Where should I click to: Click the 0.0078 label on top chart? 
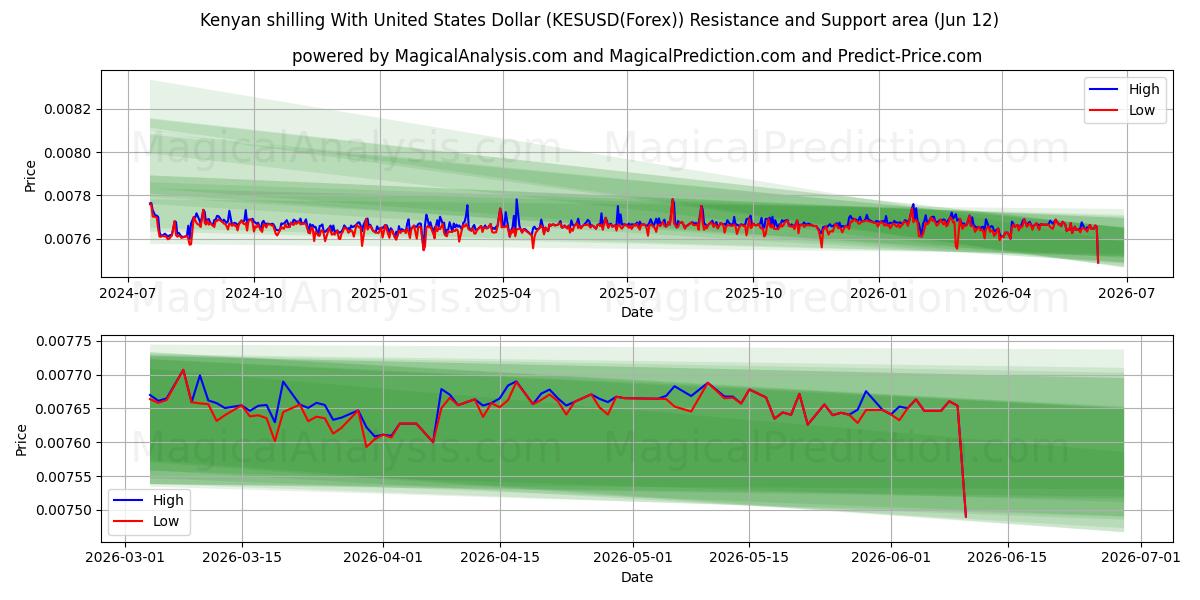[x=67, y=196]
